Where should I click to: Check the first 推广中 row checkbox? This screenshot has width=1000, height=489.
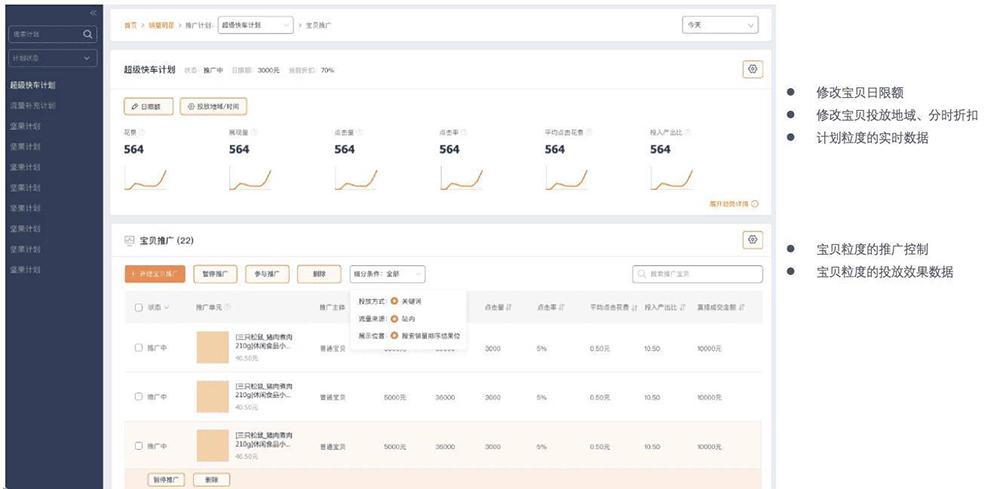tap(138, 347)
